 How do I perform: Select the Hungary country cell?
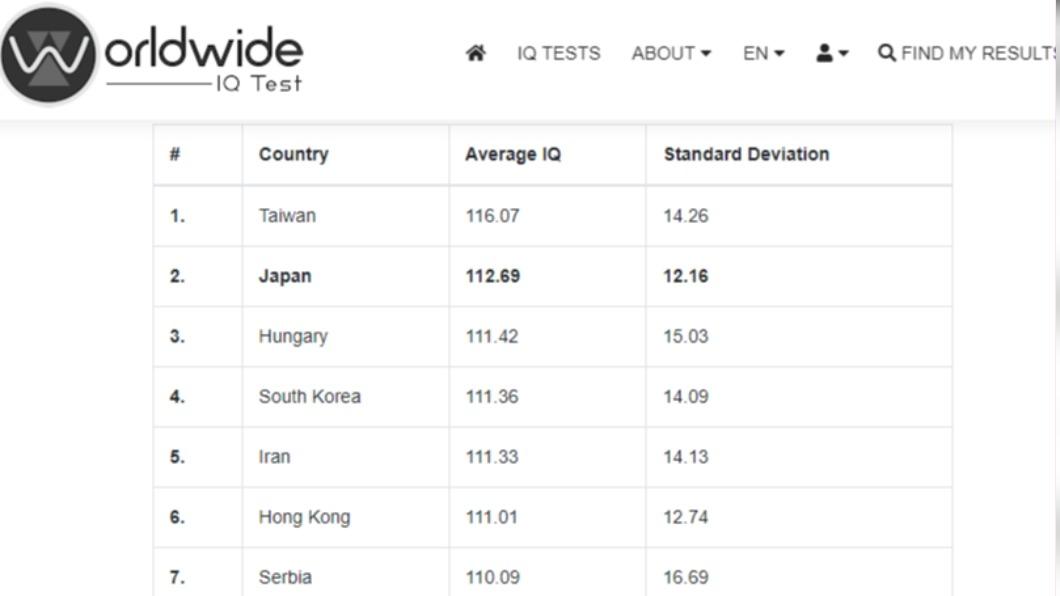coord(293,337)
